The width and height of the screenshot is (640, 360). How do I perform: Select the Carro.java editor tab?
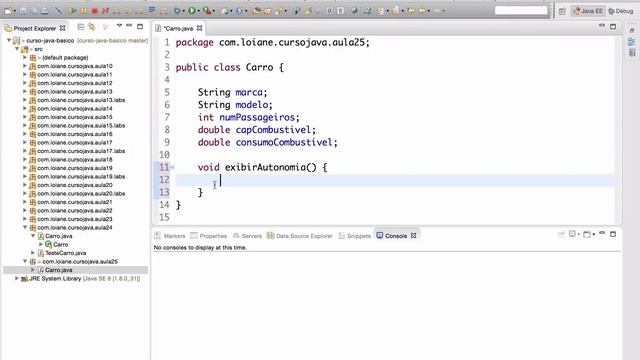pos(178,28)
